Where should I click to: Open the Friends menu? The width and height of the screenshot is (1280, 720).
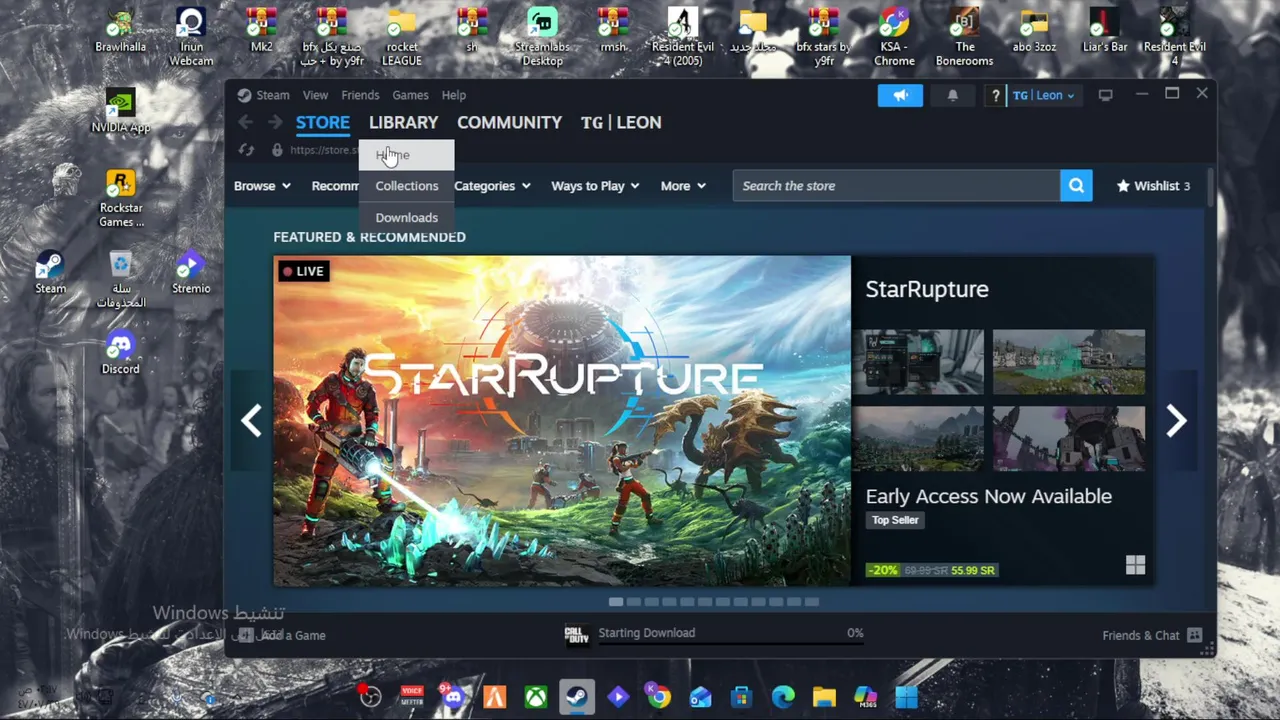click(360, 95)
